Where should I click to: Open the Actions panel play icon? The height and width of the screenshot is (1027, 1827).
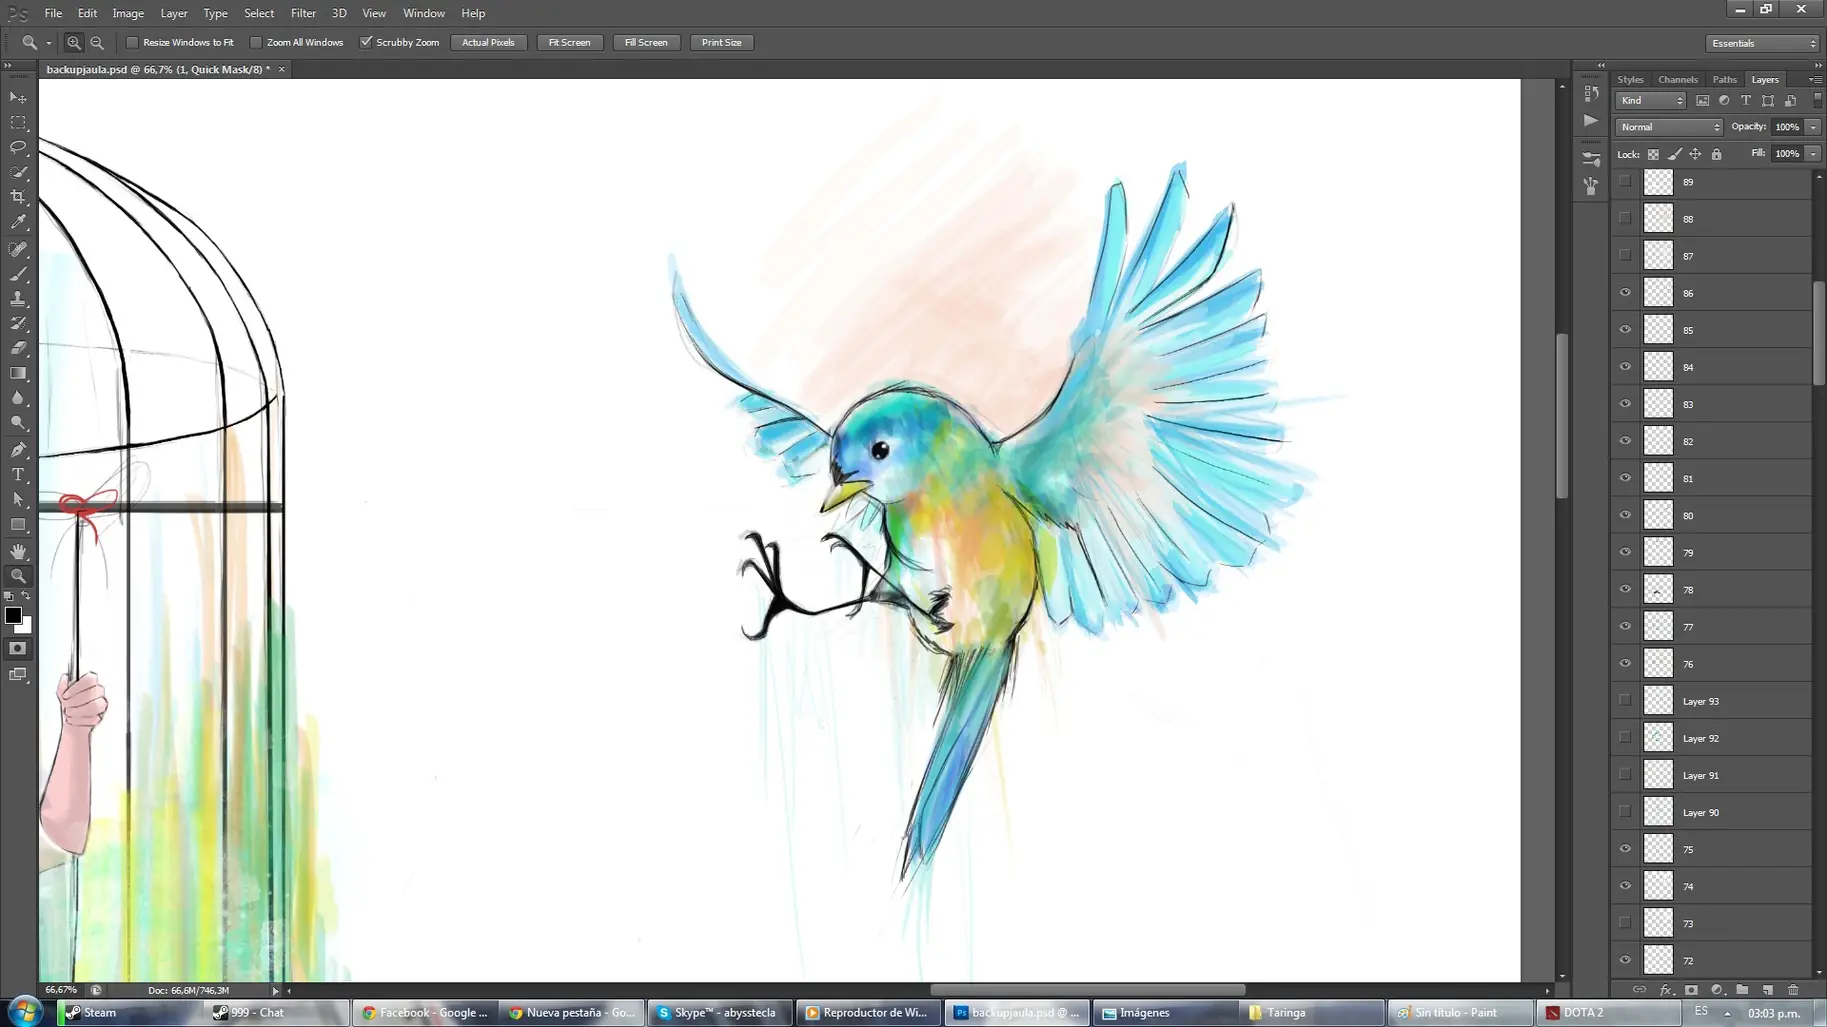point(1591,120)
